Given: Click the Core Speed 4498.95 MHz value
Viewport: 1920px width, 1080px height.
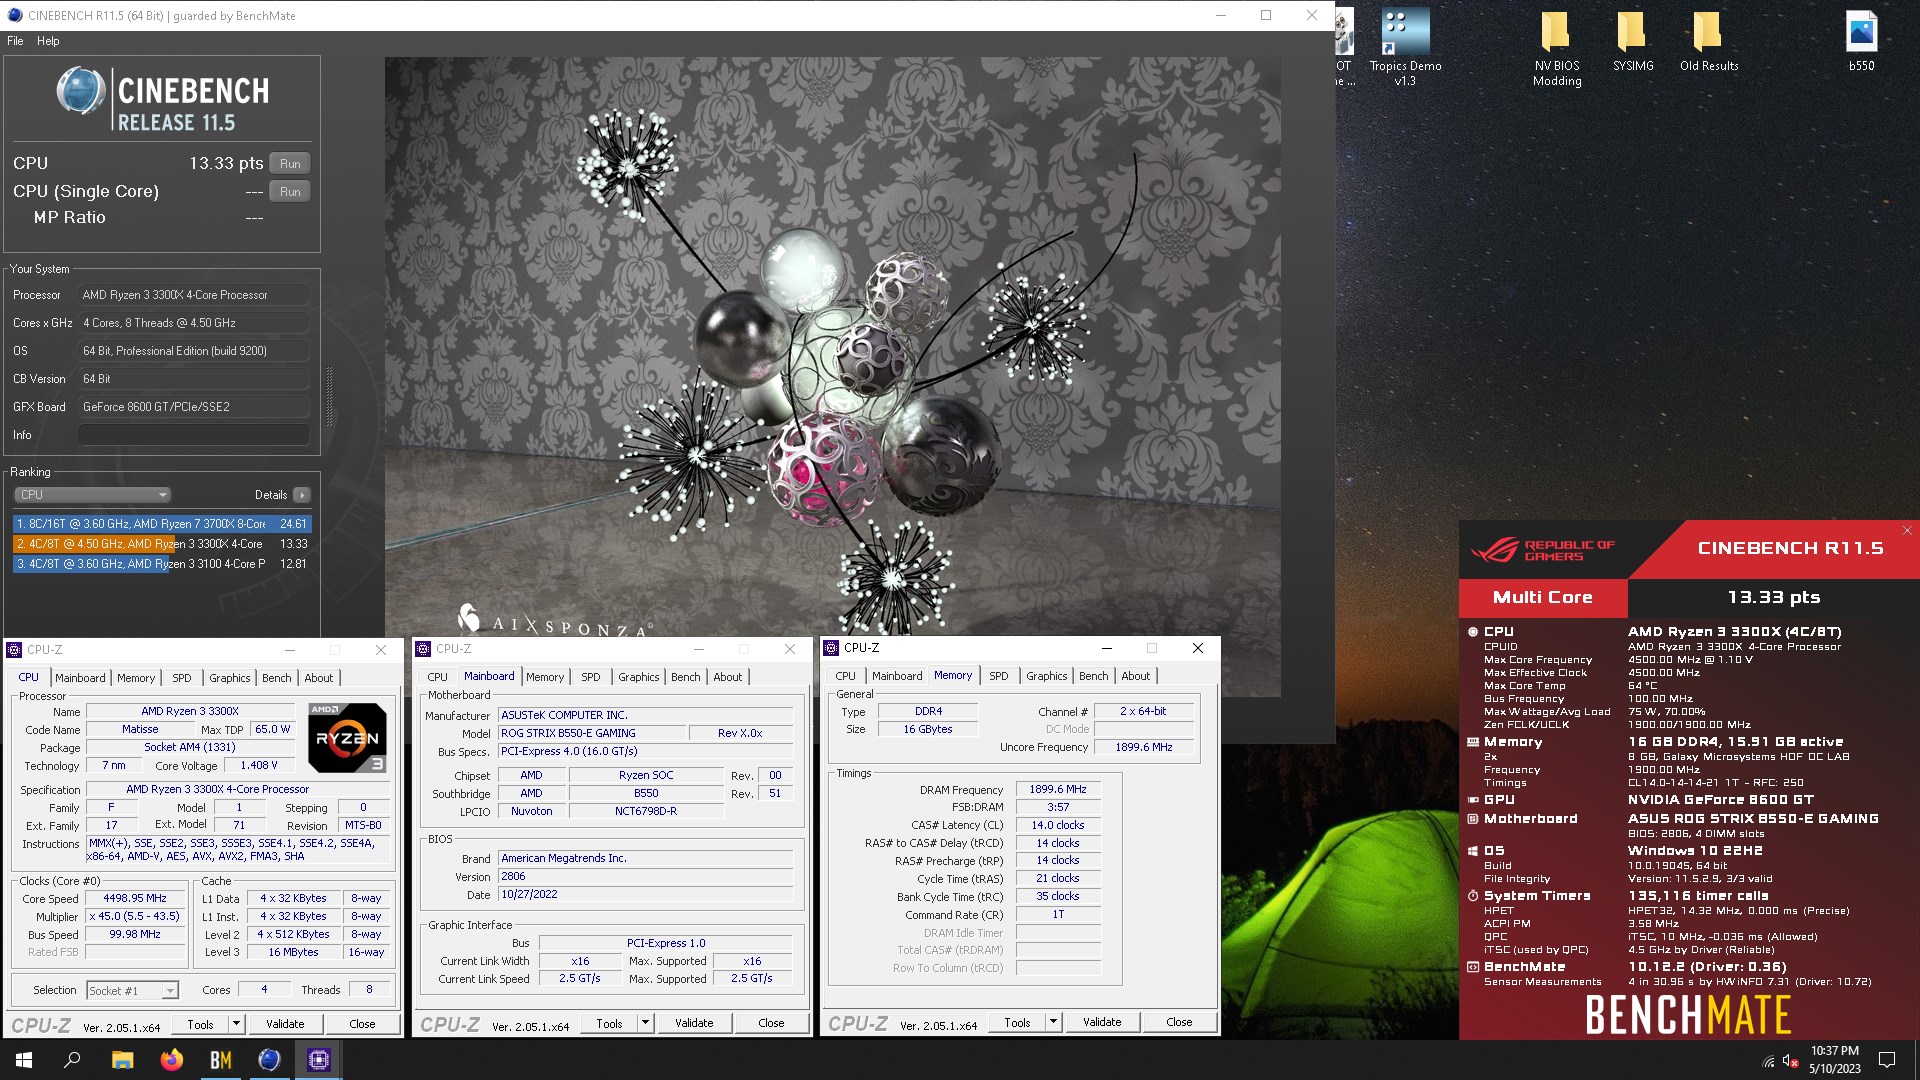Looking at the screenshot, I should pos(135,899).
